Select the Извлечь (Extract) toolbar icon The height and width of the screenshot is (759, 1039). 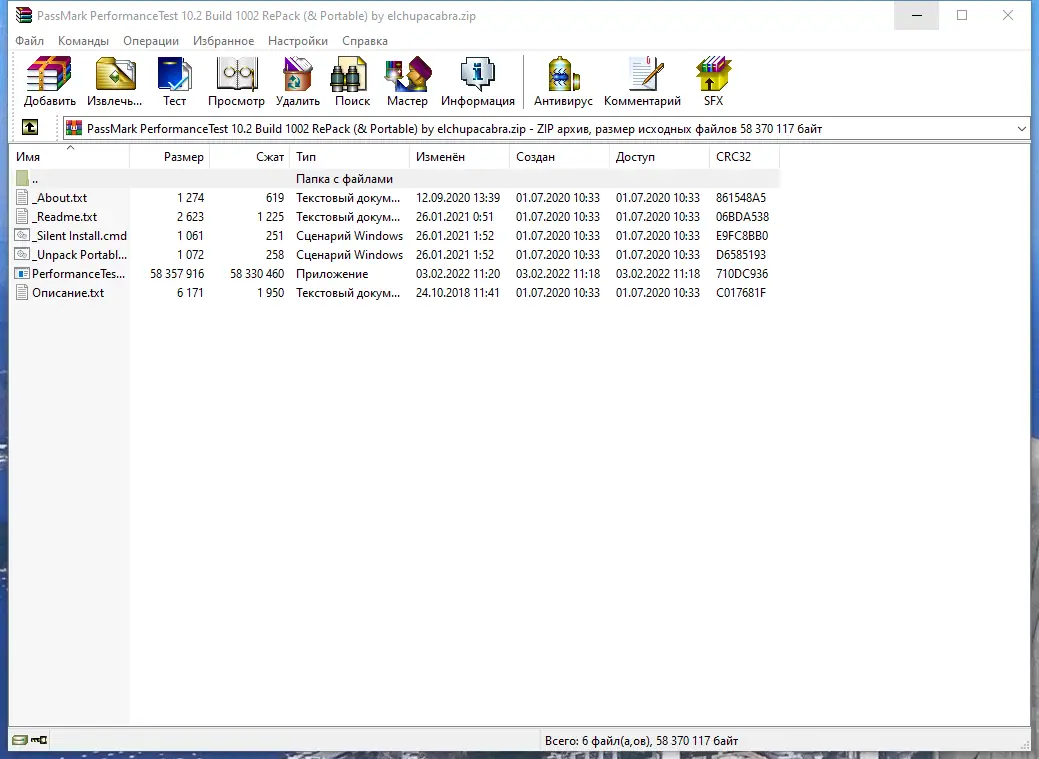[x=113, y=80]
